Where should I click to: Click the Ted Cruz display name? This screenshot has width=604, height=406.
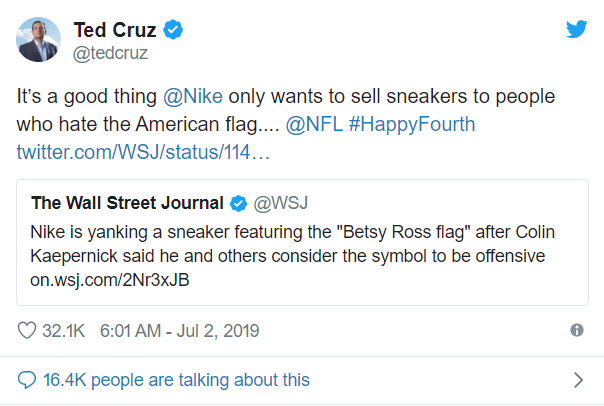(115, 30)
